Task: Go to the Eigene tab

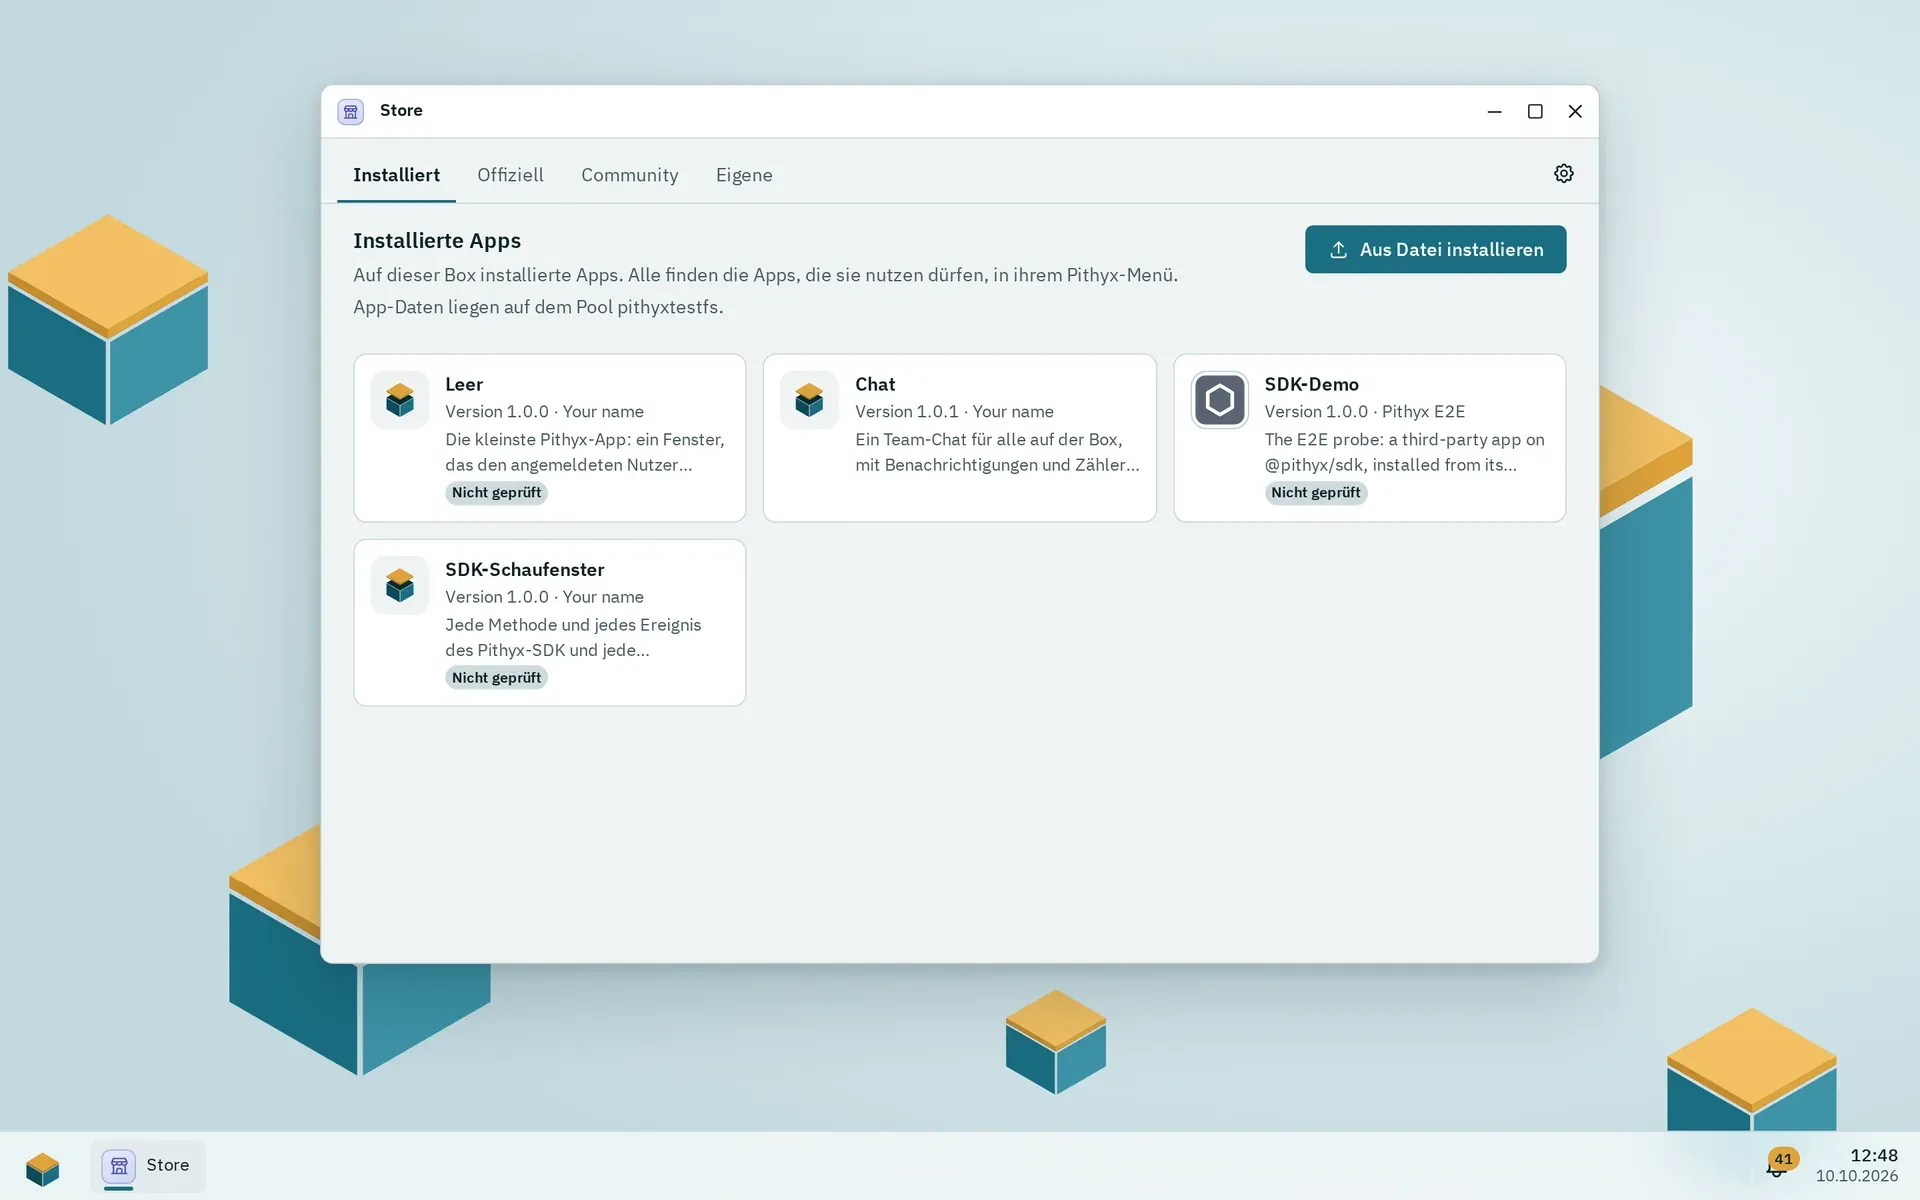Action: tap(744, 175)
